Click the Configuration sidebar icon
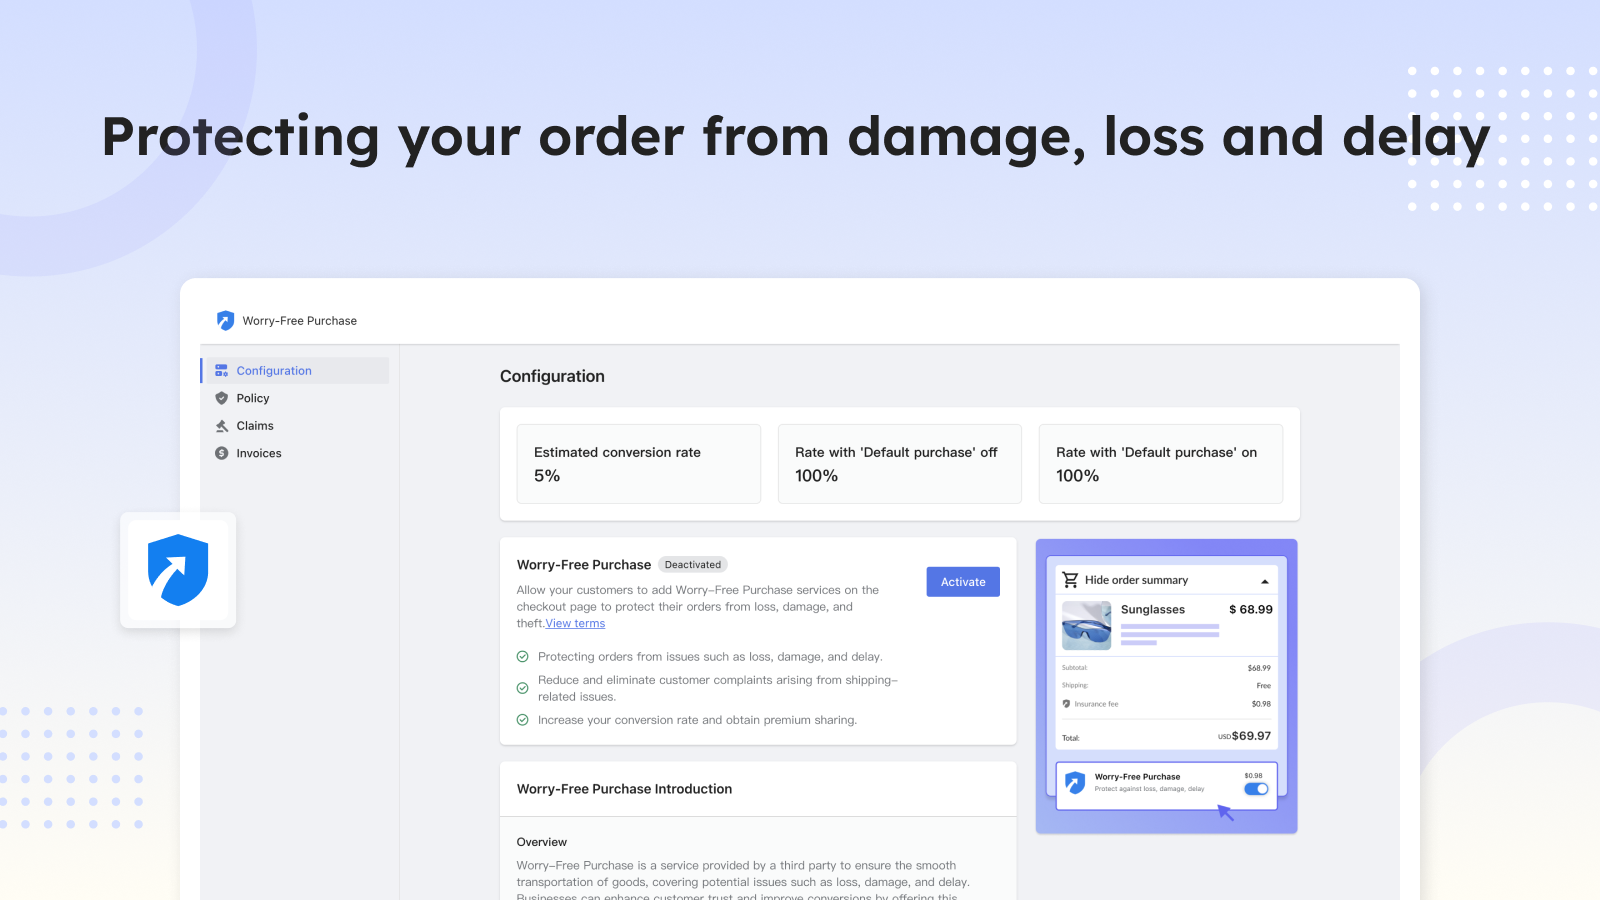The height and width of the screenshot is (900, 1600). point(222,371)
